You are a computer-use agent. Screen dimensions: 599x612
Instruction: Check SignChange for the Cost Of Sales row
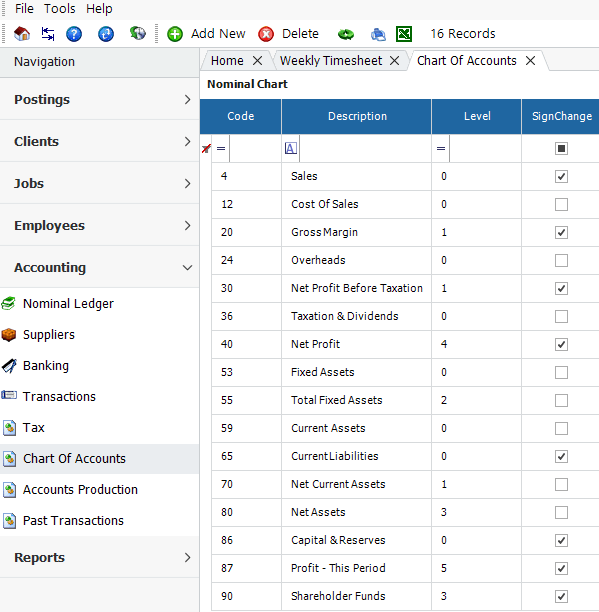point(561,205)
